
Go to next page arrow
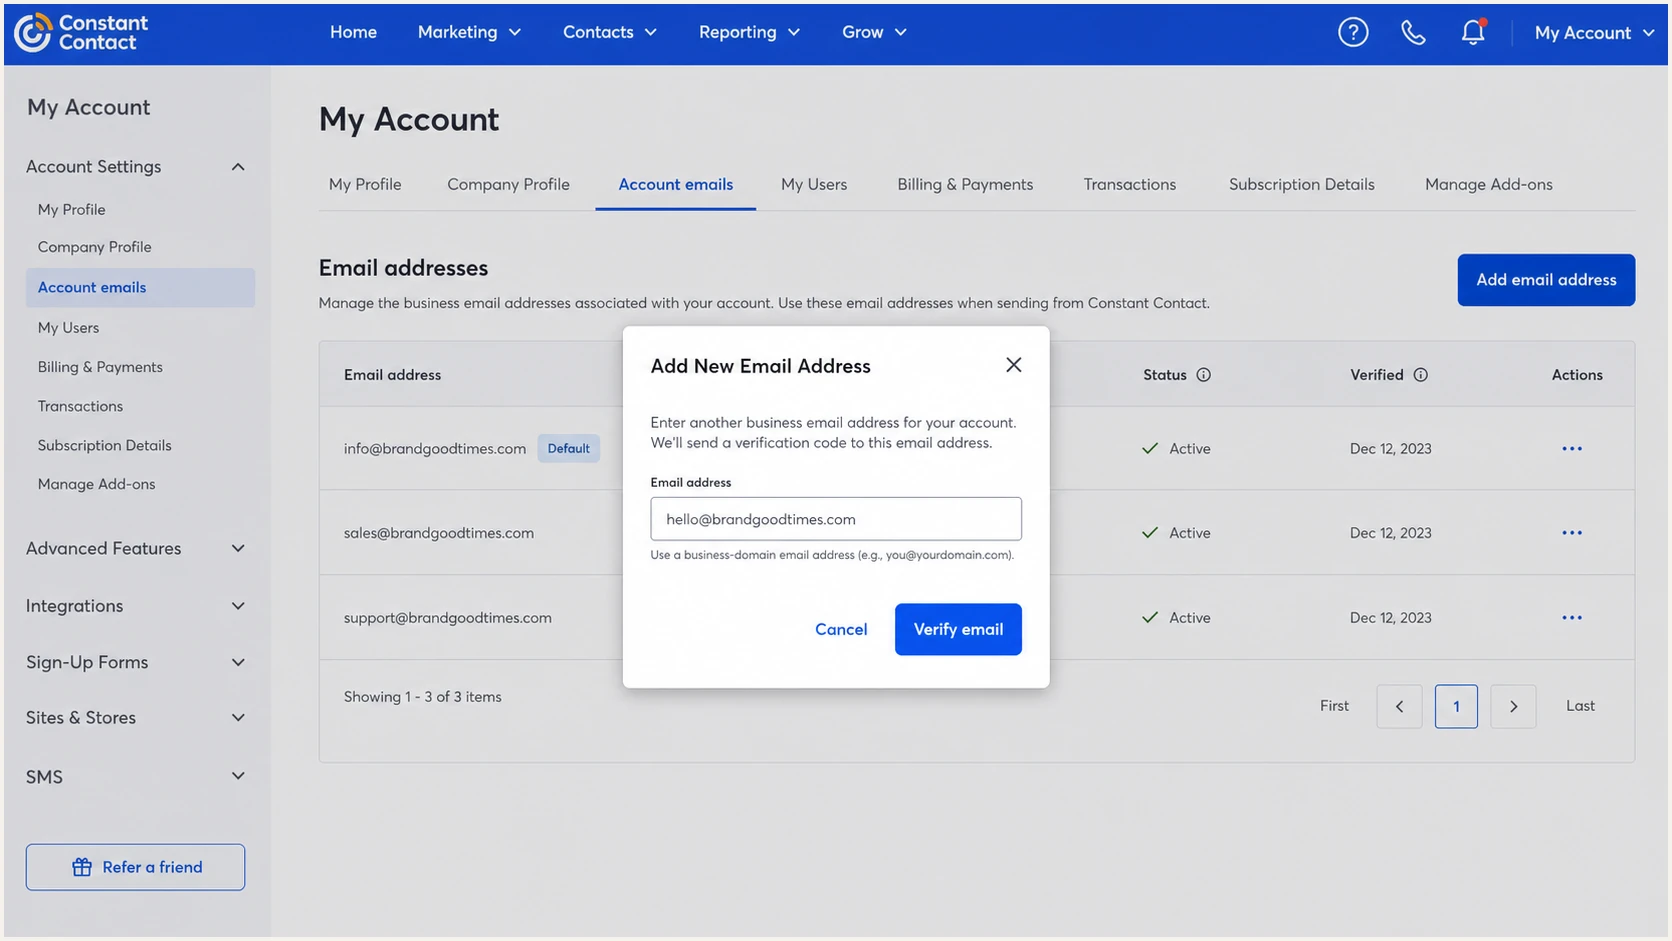(1513, 706)
